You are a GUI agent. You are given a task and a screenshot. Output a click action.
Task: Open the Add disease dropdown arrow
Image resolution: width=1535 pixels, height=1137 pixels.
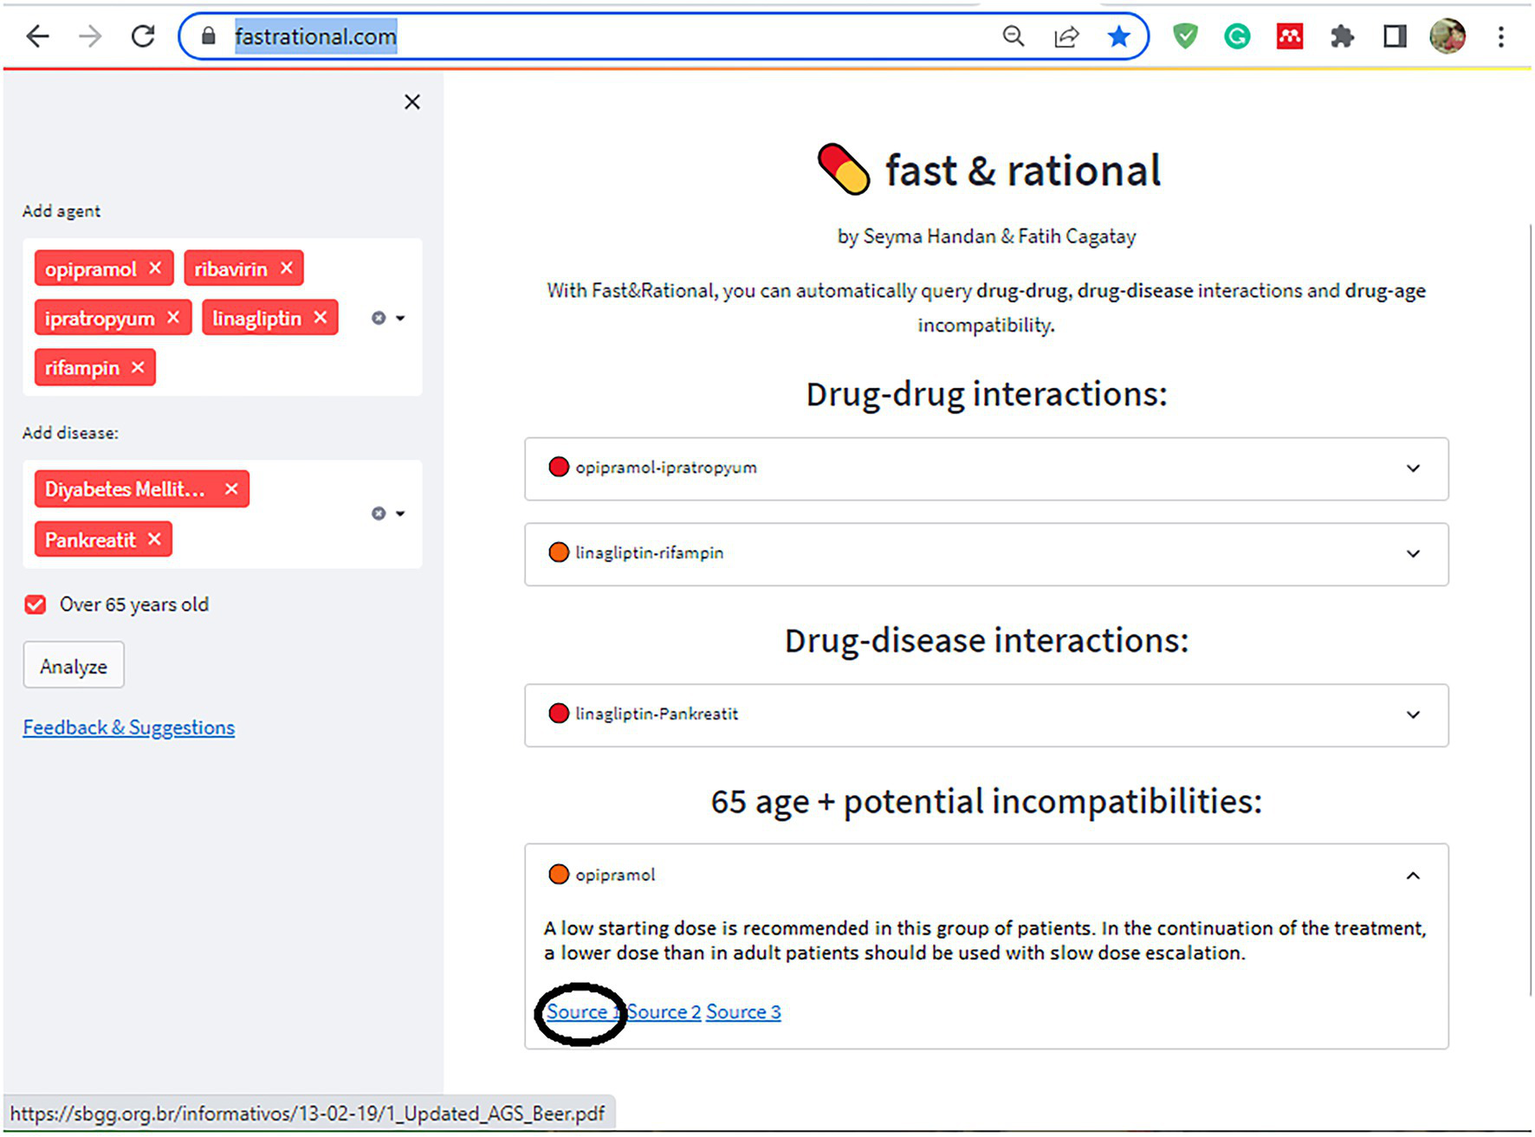pos(401,514)
